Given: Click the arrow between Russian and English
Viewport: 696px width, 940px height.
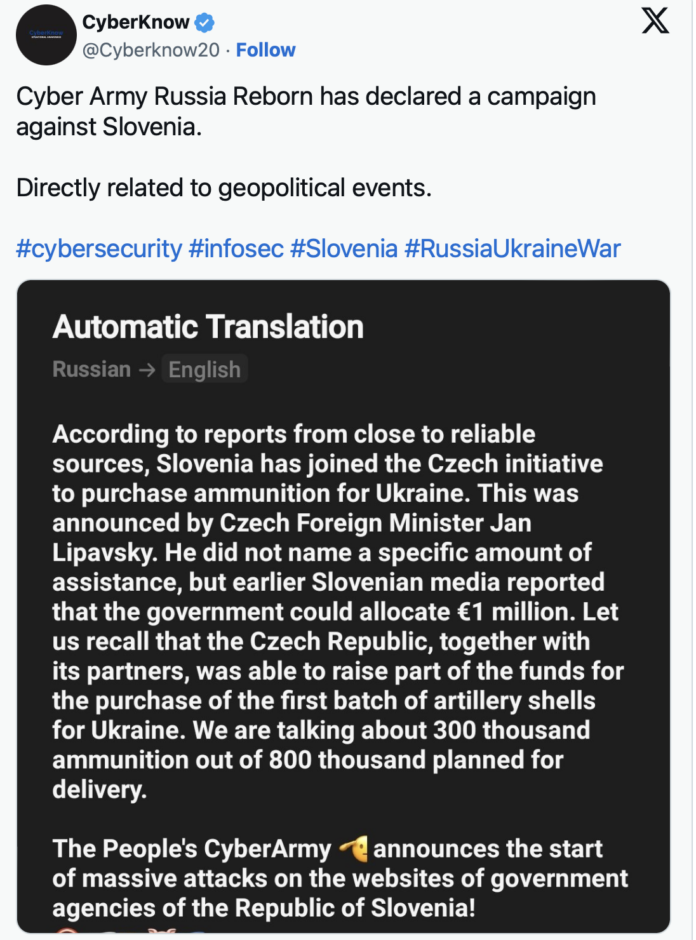Looking at the screenshot, I should (x=147, y=370).
